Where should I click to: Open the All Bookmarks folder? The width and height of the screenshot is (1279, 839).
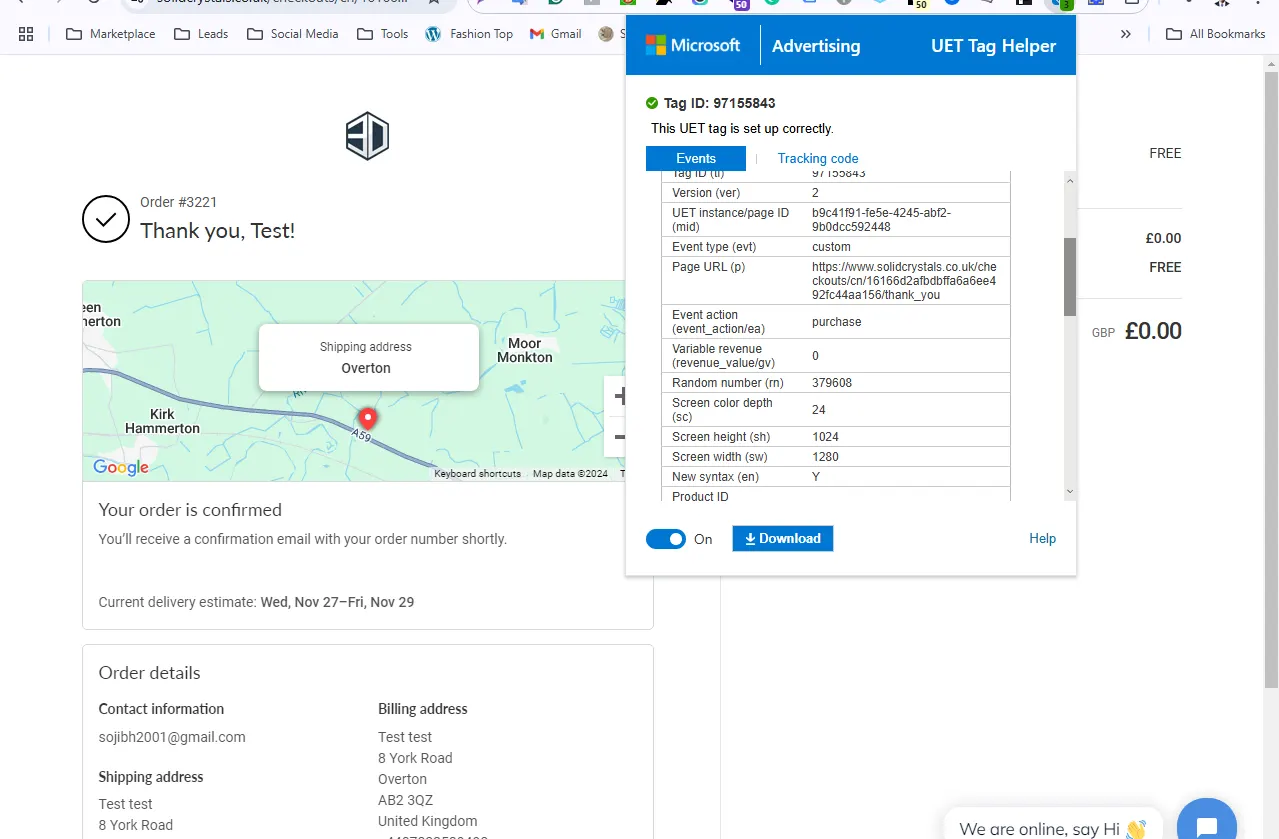[1216, 34]
